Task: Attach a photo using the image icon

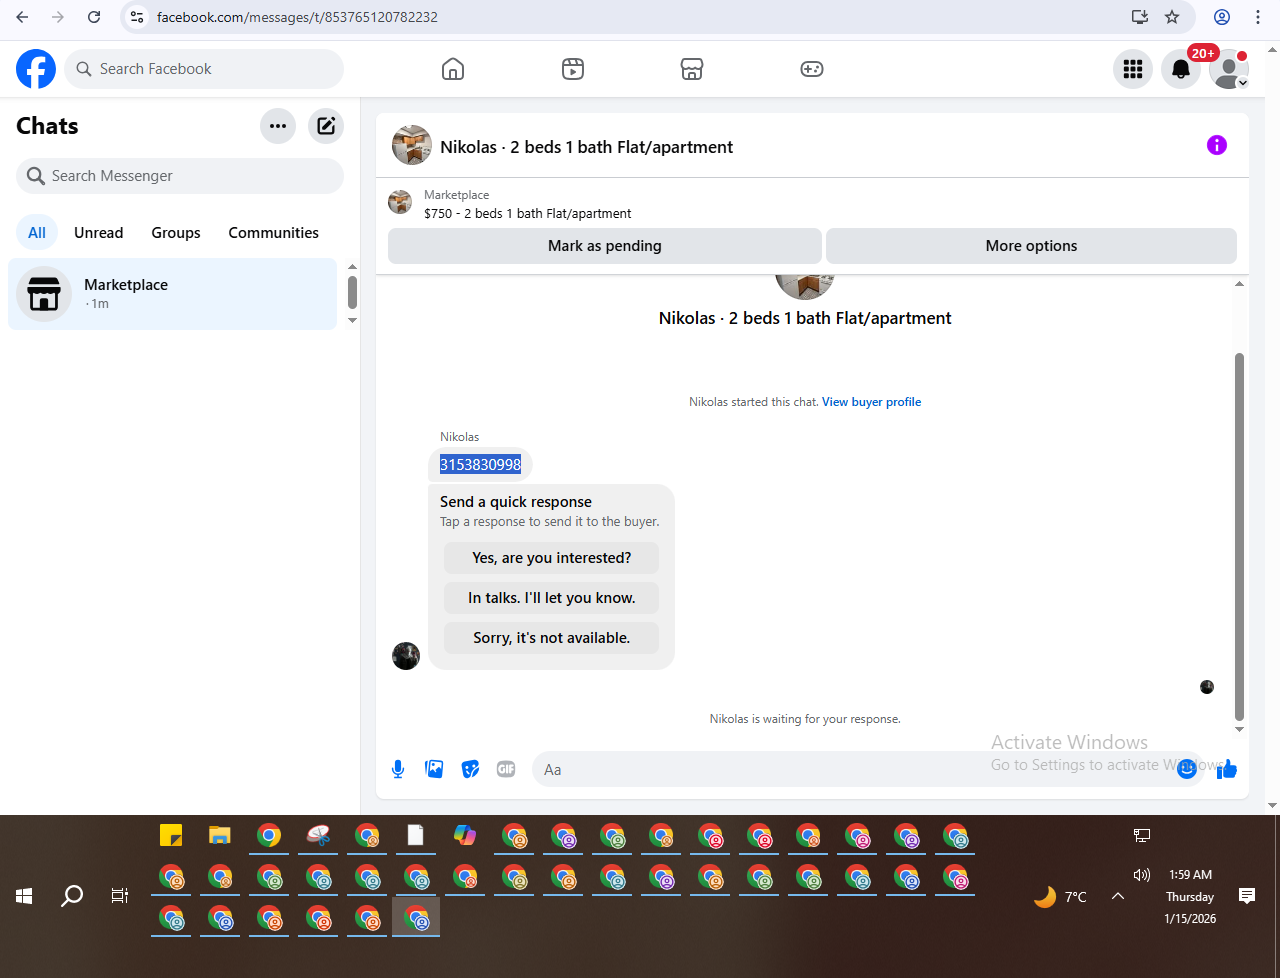Action: 434,769
